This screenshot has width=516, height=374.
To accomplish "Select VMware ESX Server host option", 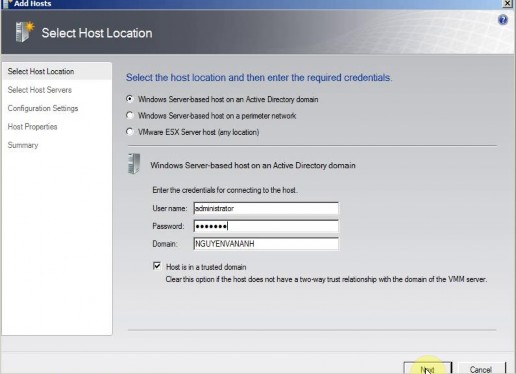I will [x=130, y=132].
